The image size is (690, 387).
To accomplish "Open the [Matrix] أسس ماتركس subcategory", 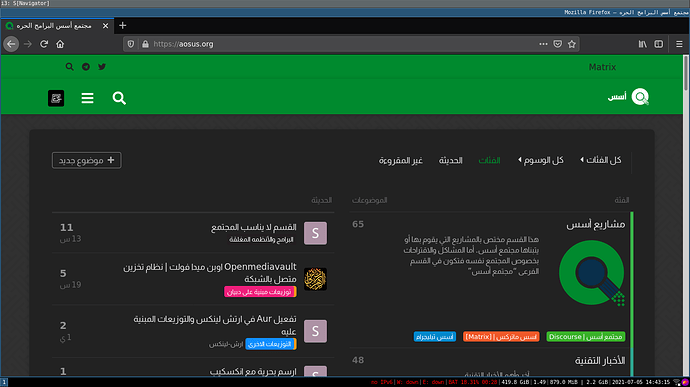I will coord(501,337).
